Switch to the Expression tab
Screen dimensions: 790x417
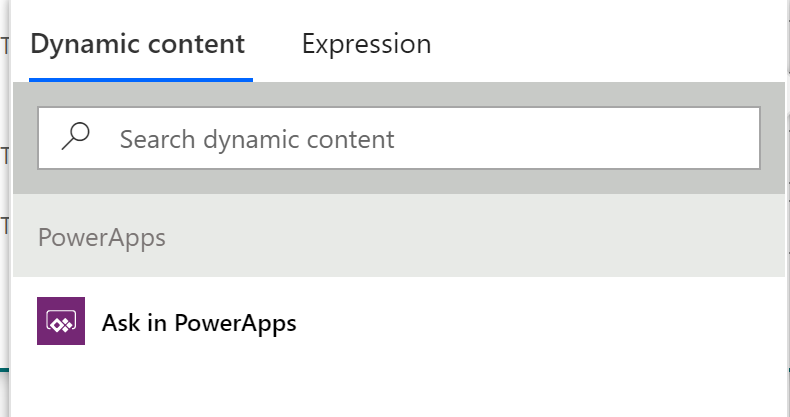(x=366, y=44)
